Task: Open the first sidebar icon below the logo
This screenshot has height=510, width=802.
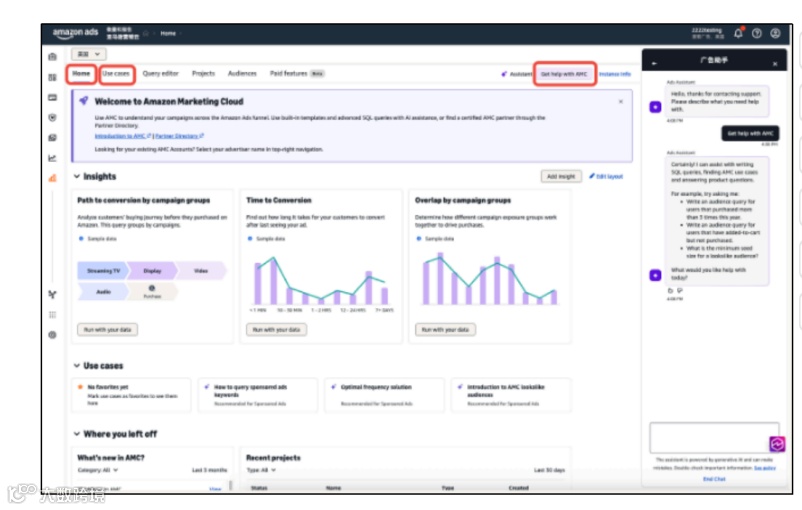Action: click(x=52, y=57)
